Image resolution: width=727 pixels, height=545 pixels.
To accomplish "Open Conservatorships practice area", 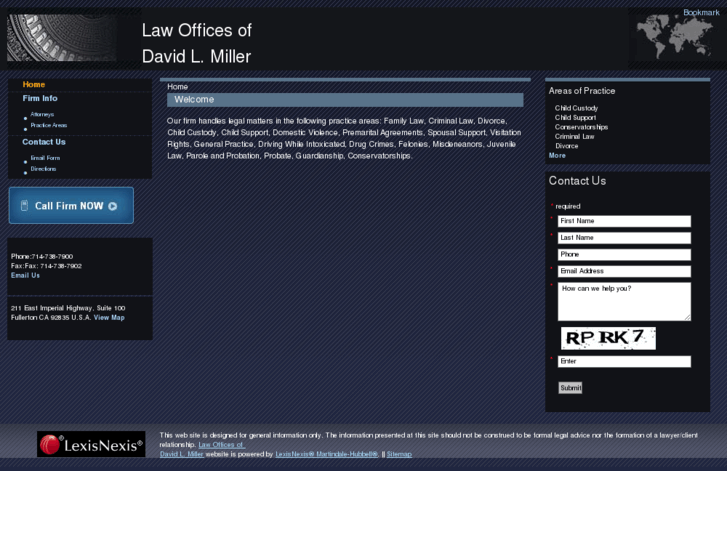I will tap(581, 127).
